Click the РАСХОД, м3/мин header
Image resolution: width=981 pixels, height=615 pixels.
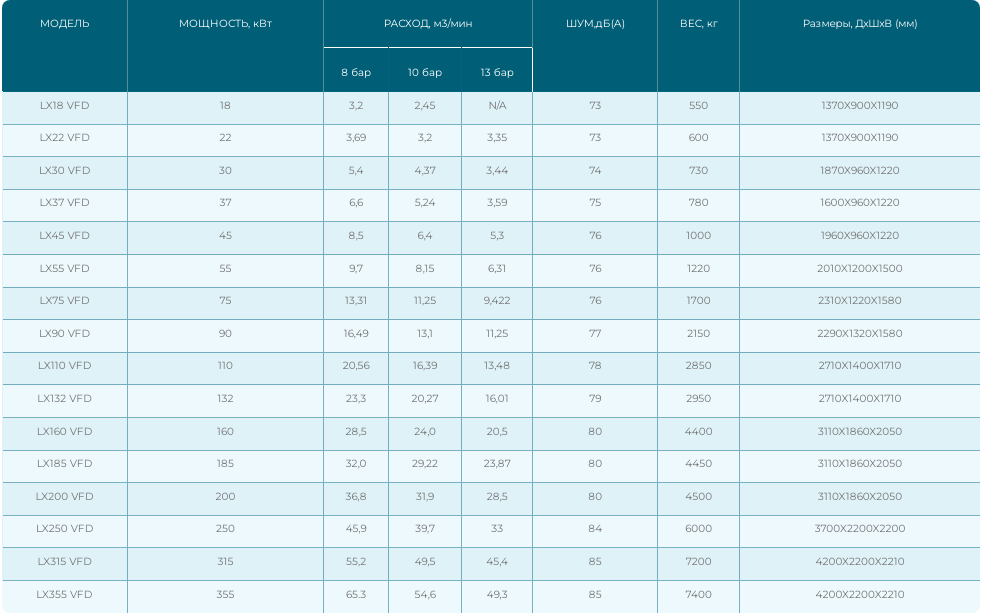pyautogui.click(x=427, y=23)
